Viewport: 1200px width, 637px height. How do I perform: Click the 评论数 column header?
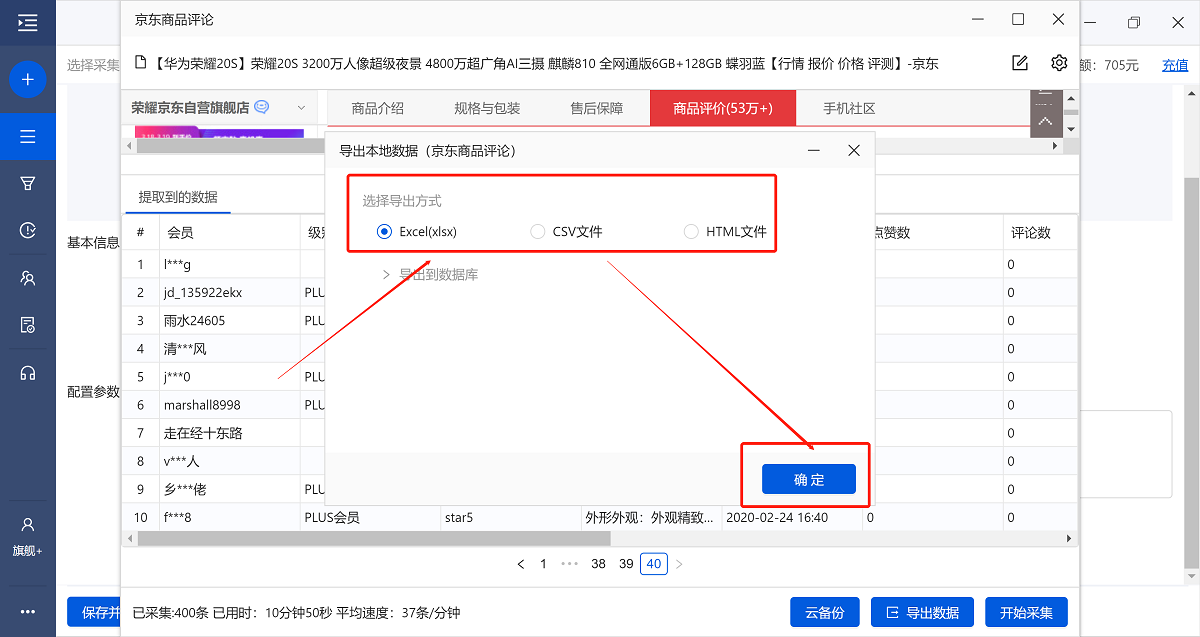coord(1040,233)
